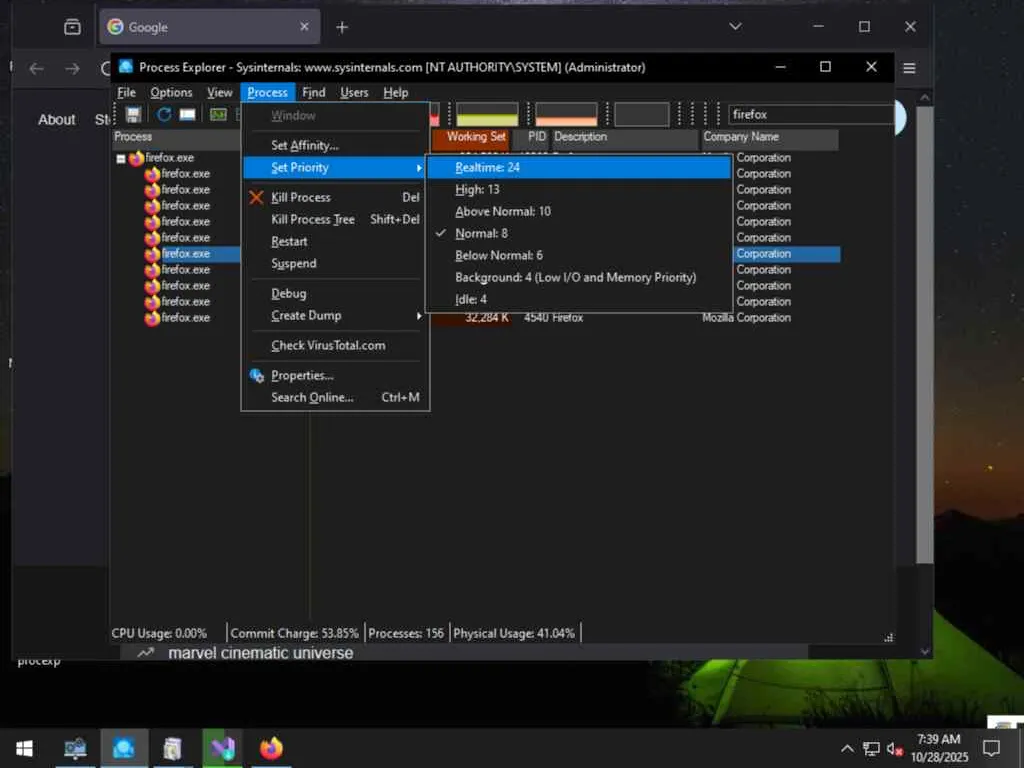Screen dimensions: 1024x768
Task: Select Above Normal: 10 priority
Action: tap(579, 212)
